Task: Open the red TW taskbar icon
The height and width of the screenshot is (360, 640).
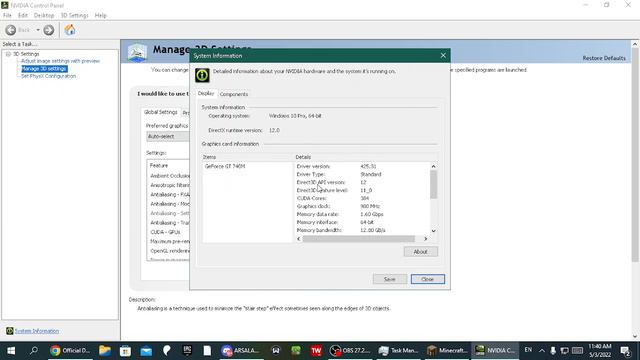Action: [x=316, y=350]
